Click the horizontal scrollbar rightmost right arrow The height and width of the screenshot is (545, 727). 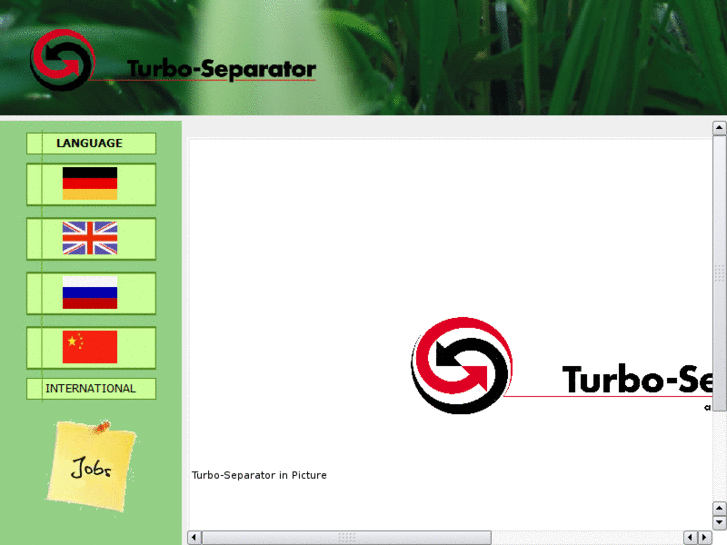pos(705,538)
